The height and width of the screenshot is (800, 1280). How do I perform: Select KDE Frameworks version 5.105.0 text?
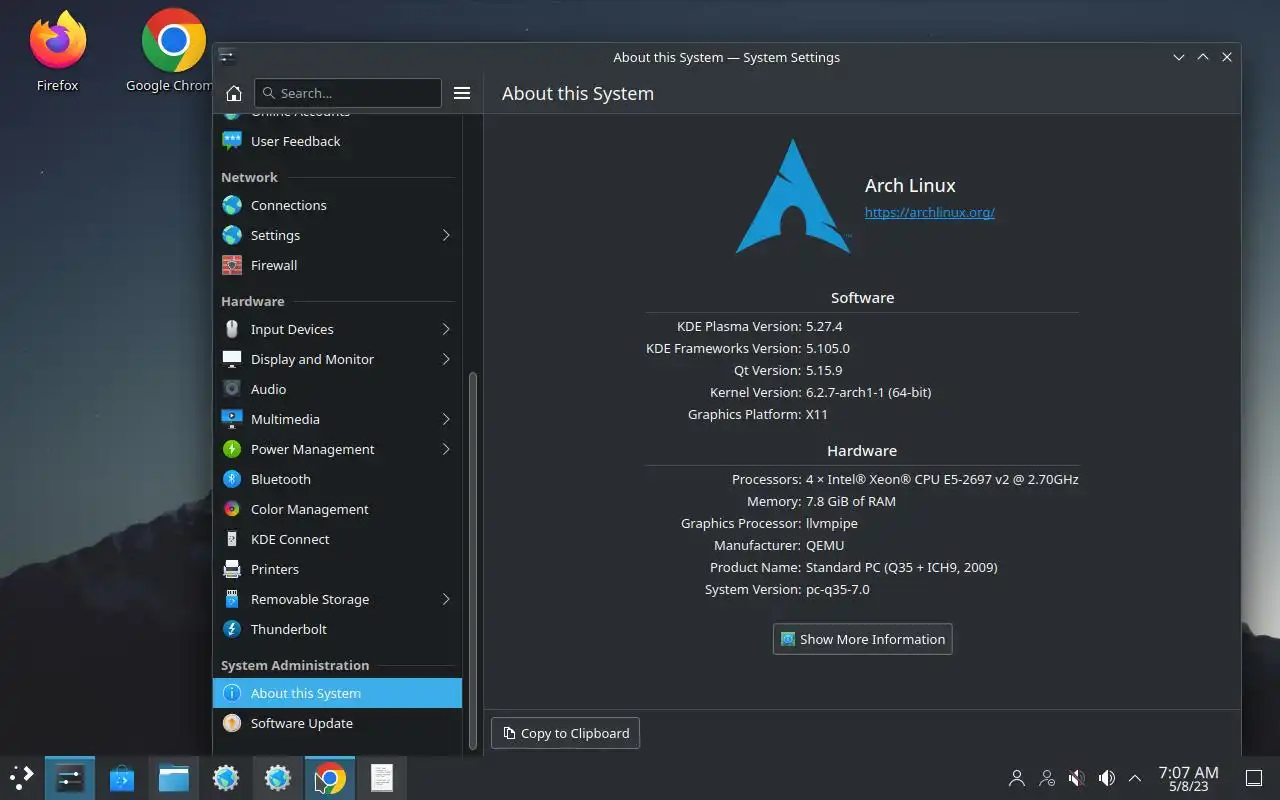point(828,348)
